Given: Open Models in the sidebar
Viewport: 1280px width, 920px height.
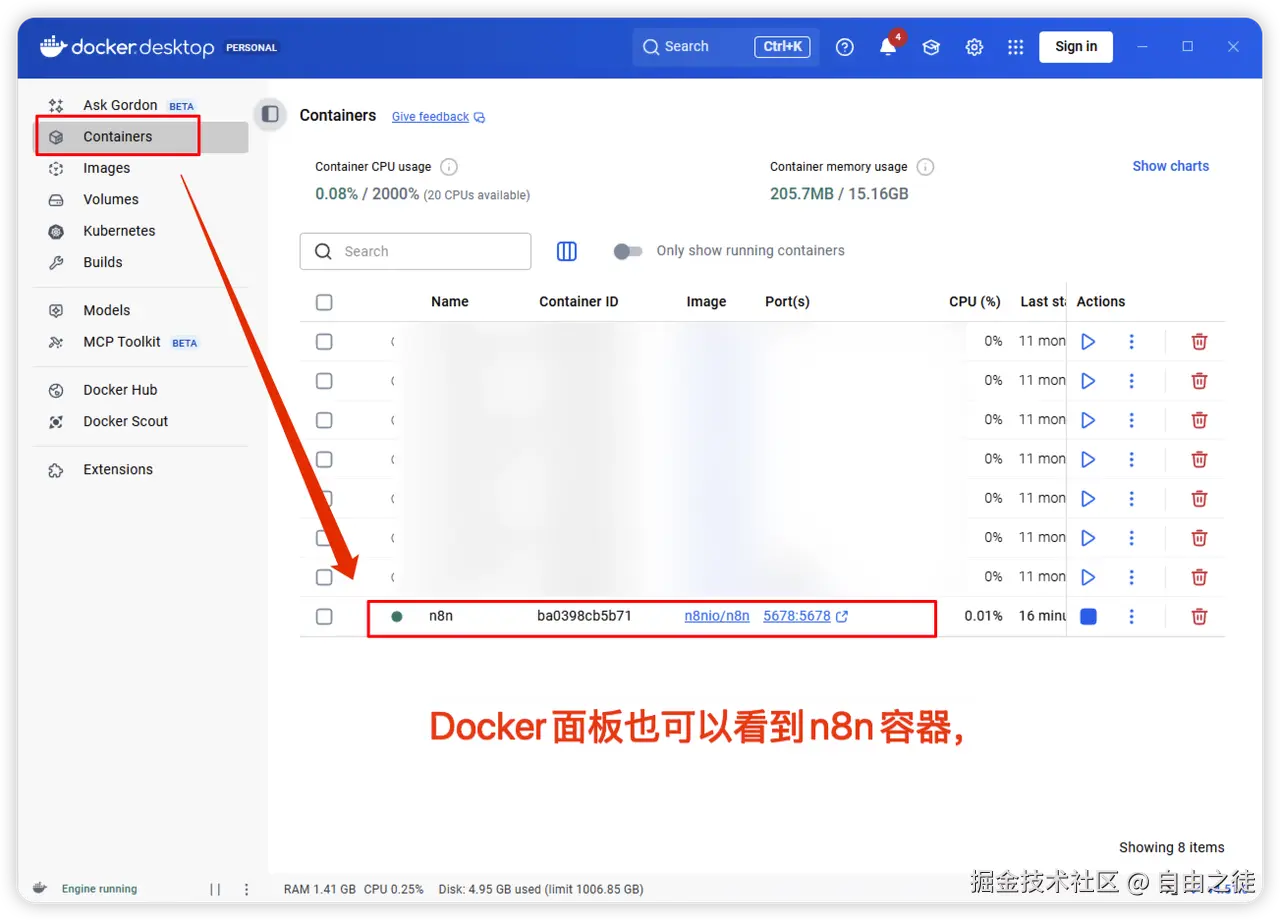Looking at the screenshot, I should coord(107,310).
